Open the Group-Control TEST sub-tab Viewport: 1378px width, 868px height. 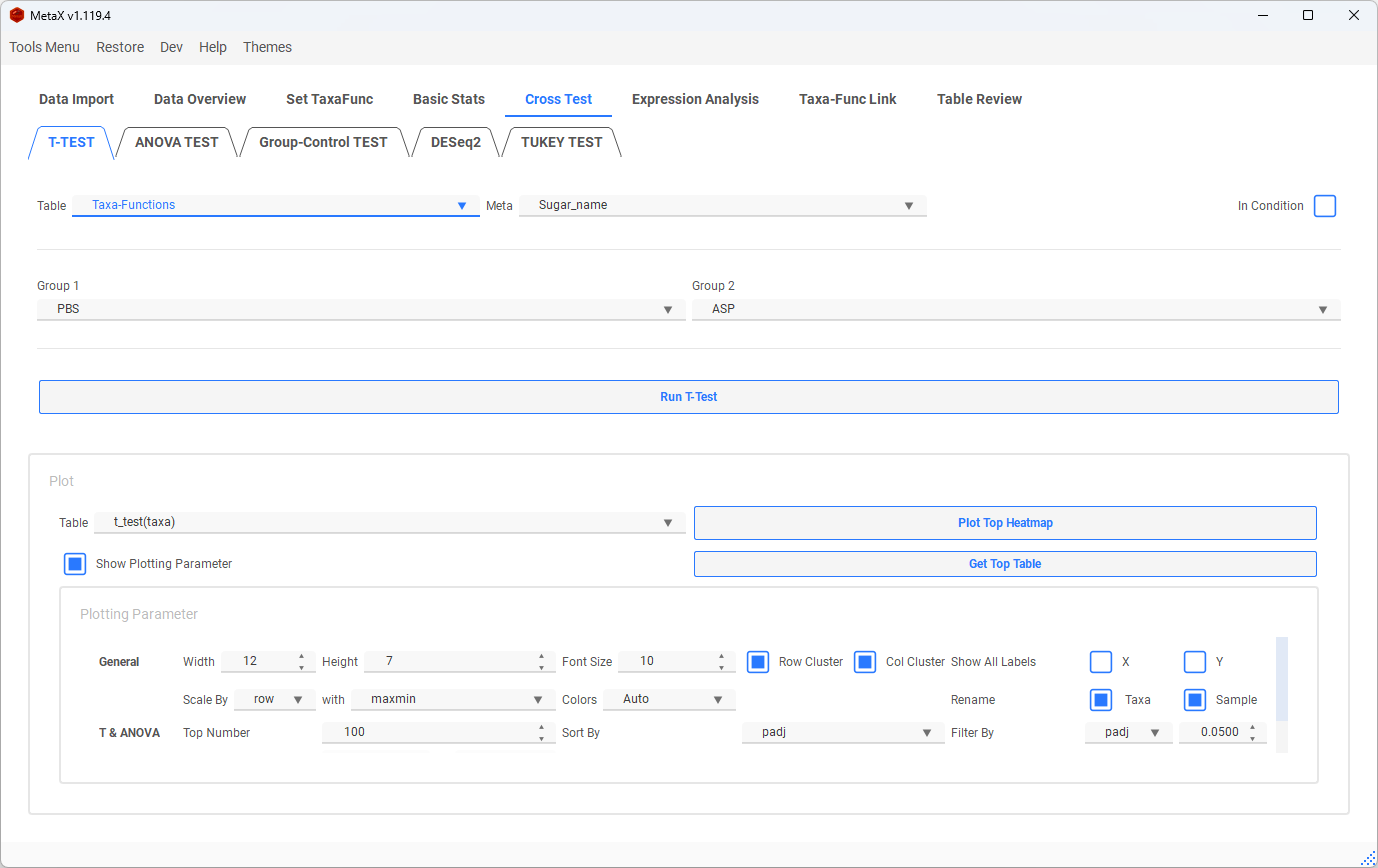pos(323,142)
